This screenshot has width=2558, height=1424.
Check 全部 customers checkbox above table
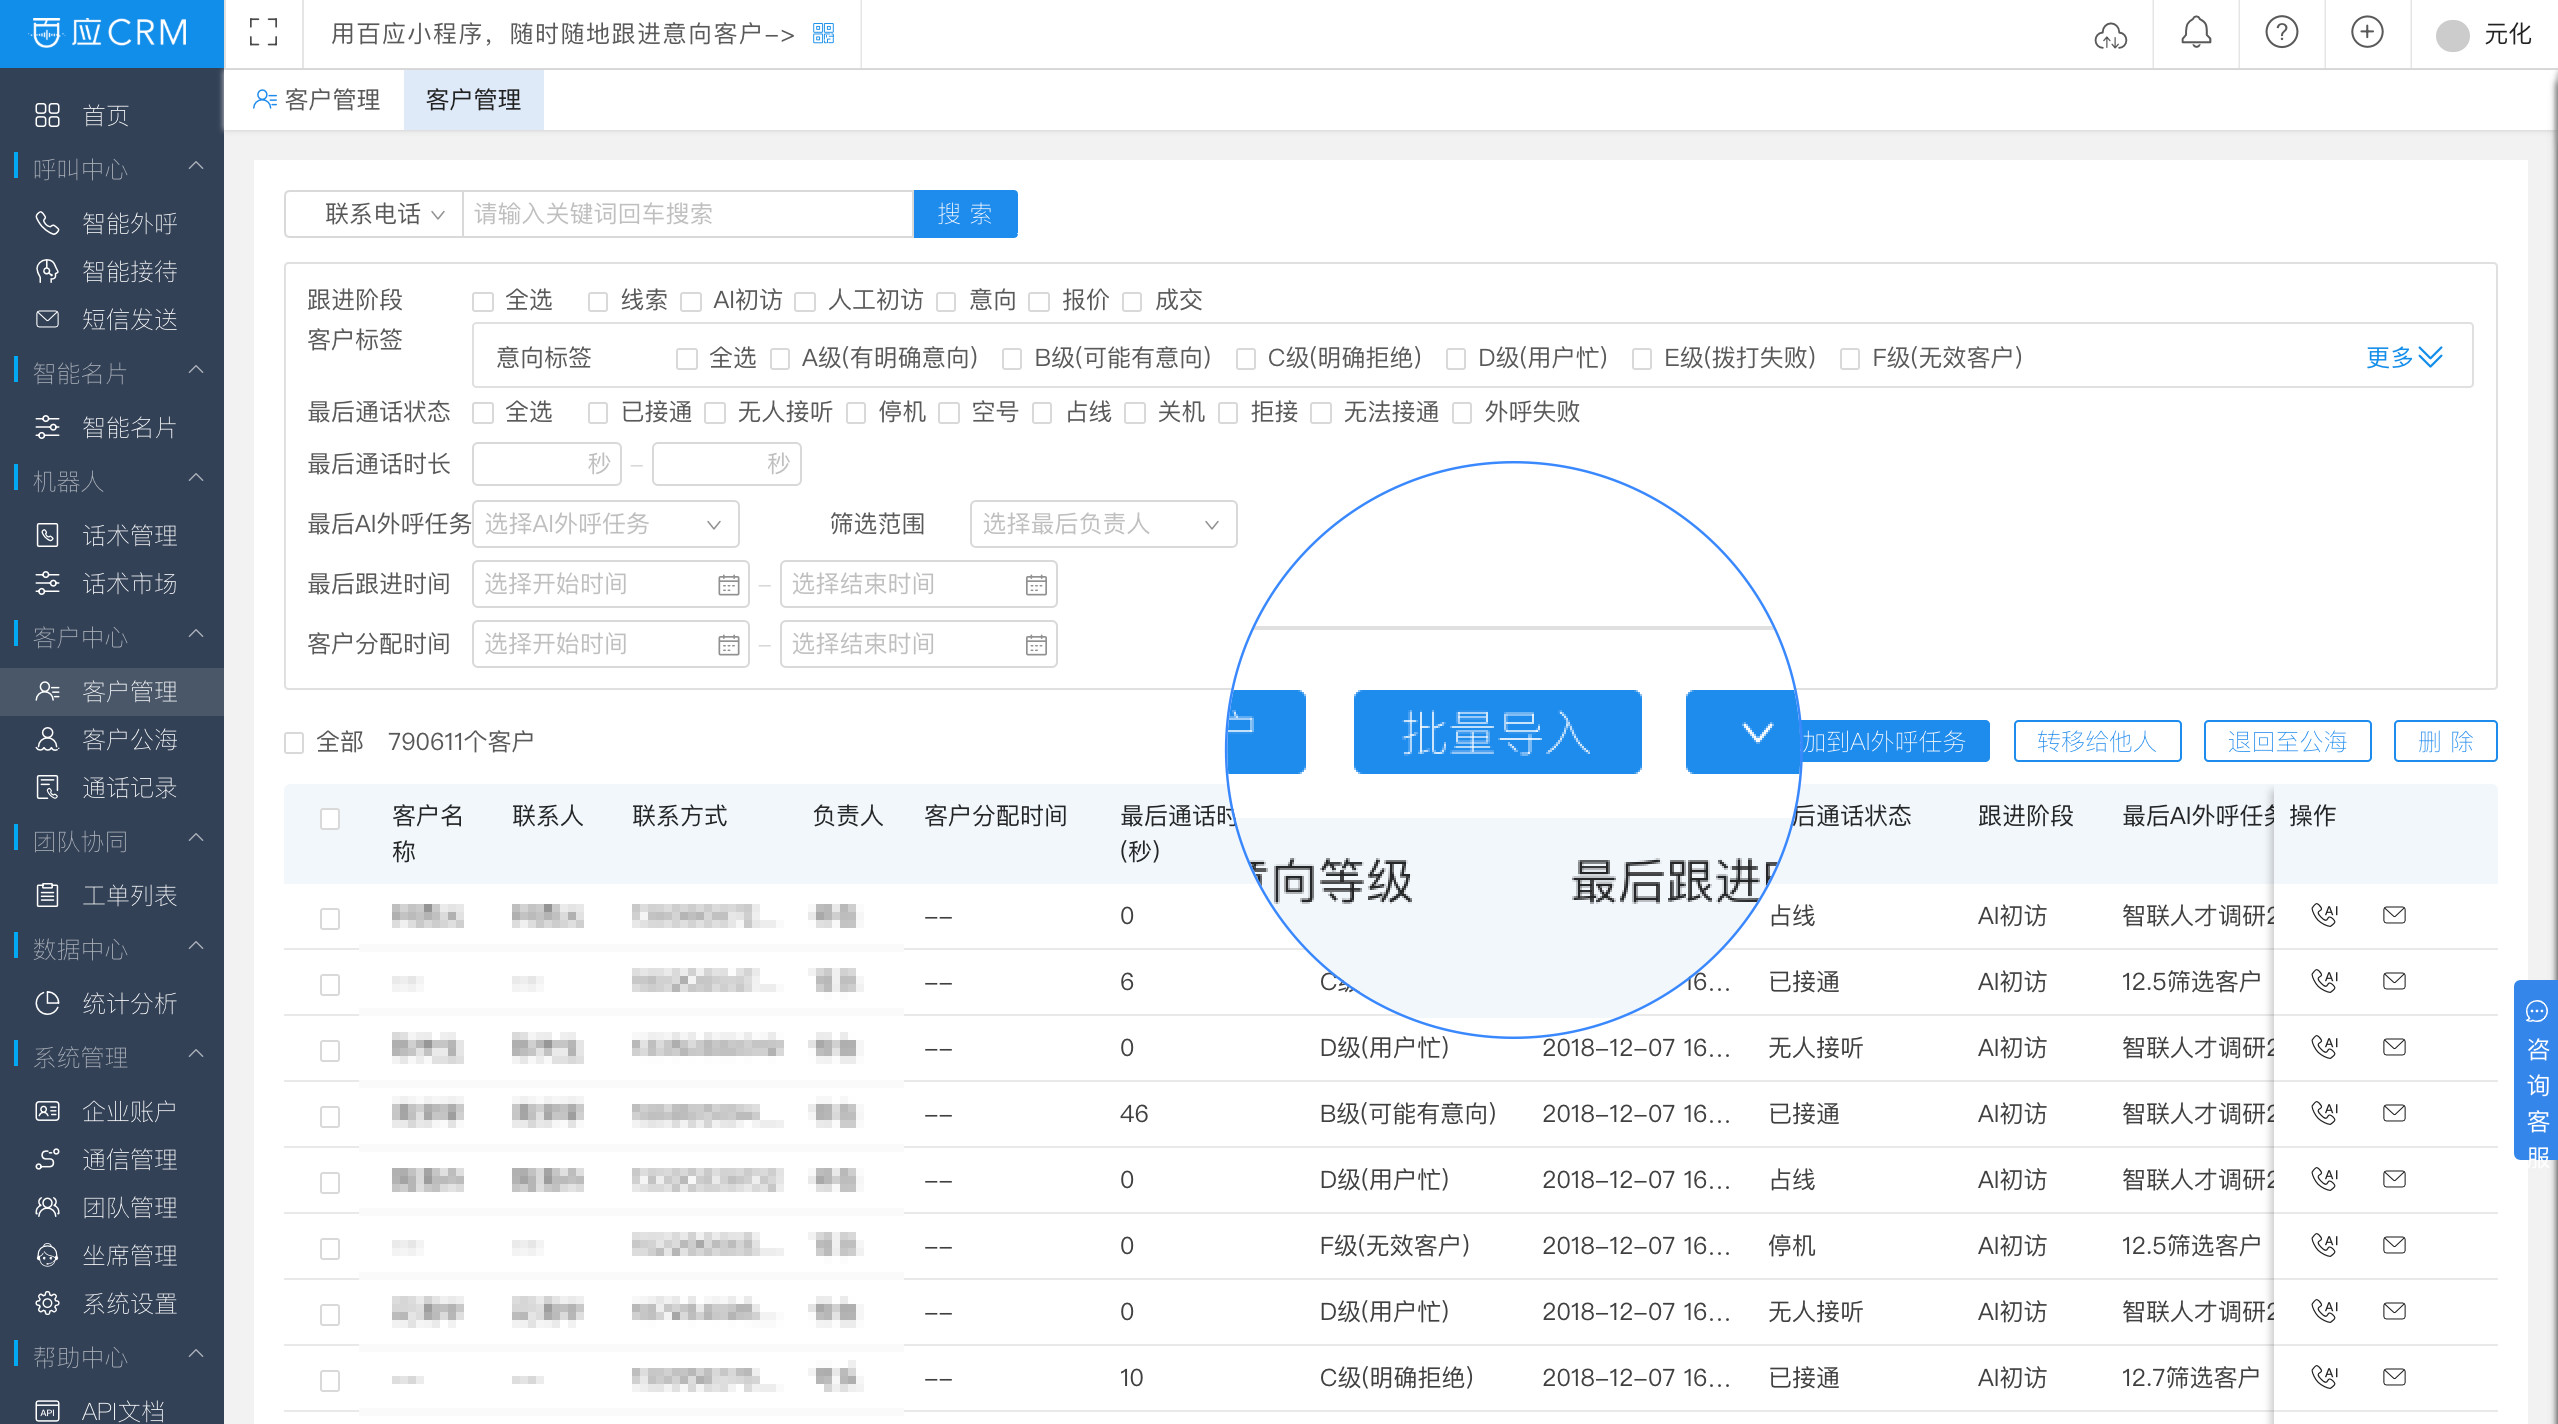[x=294, y=743]
